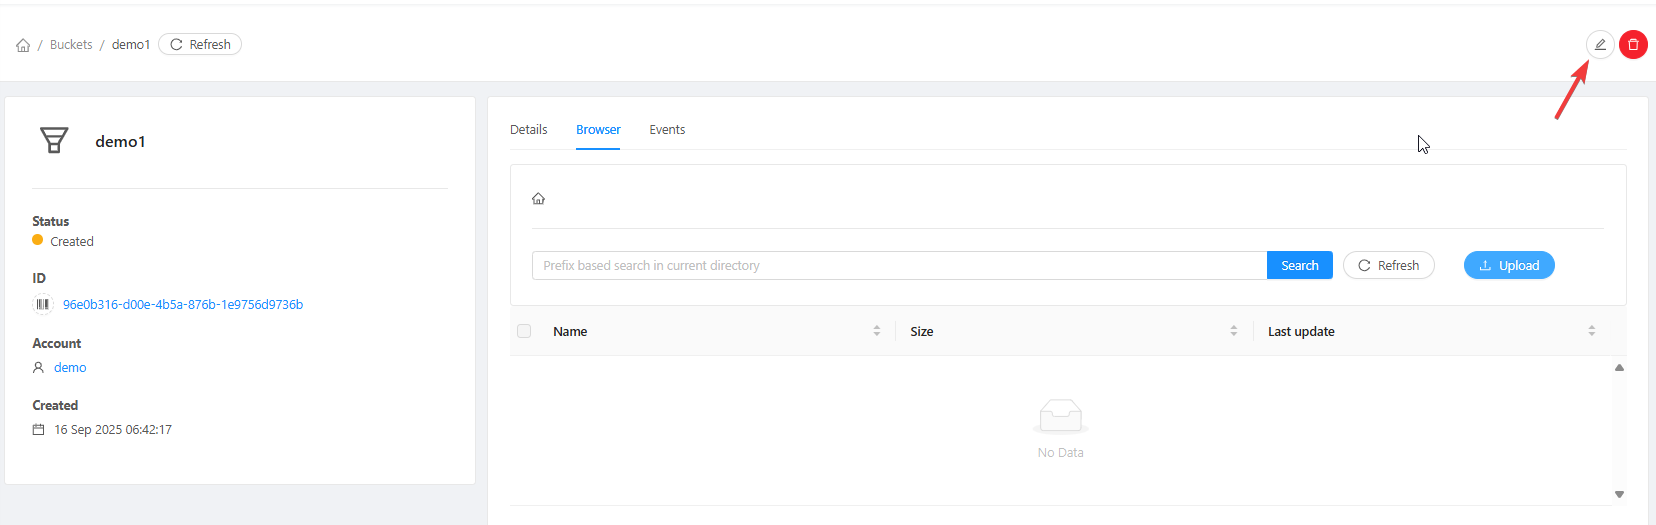Sort the table by the Size column

click(1233, 331)
